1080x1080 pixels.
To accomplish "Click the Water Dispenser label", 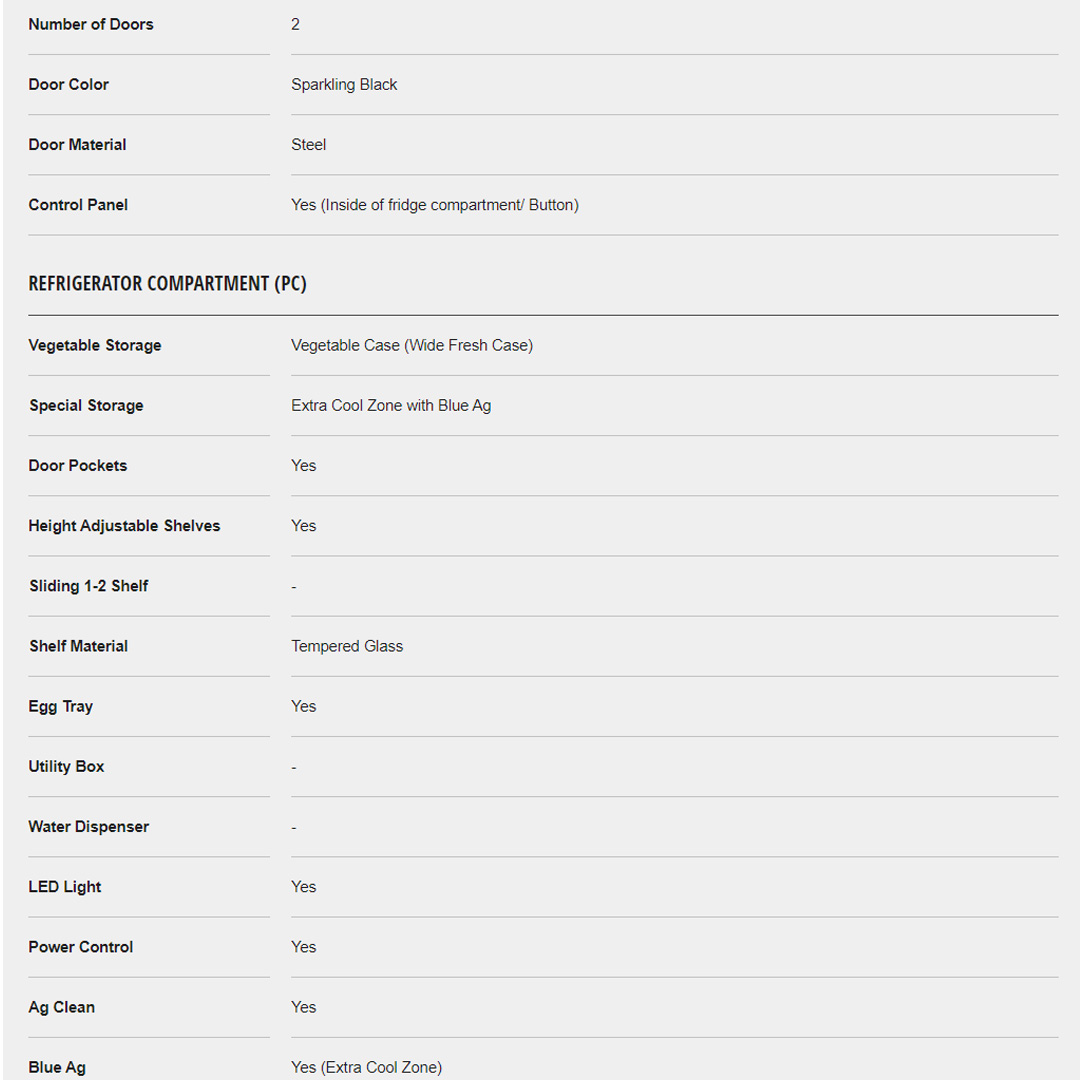I will point(89,827).
